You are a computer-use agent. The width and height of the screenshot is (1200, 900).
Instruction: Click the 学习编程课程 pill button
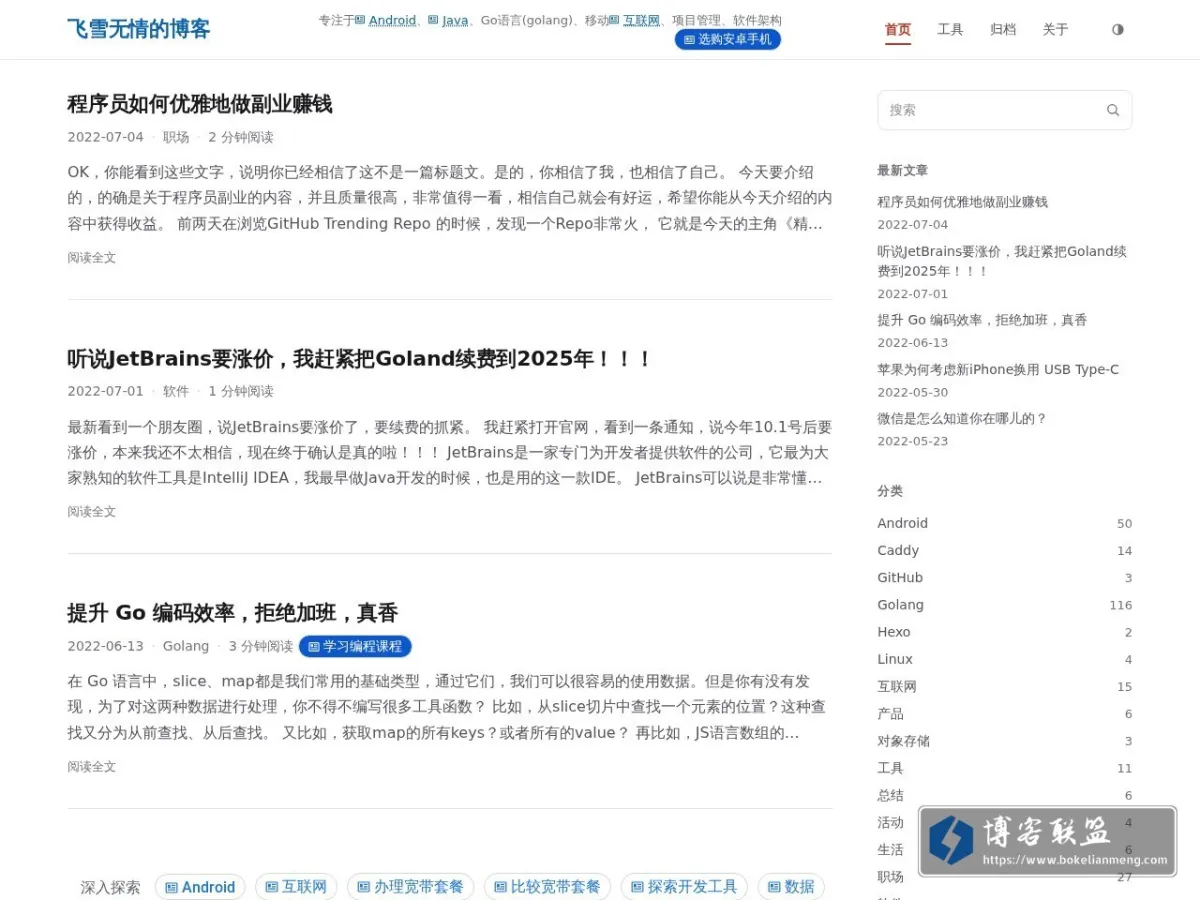coord(355,647)
